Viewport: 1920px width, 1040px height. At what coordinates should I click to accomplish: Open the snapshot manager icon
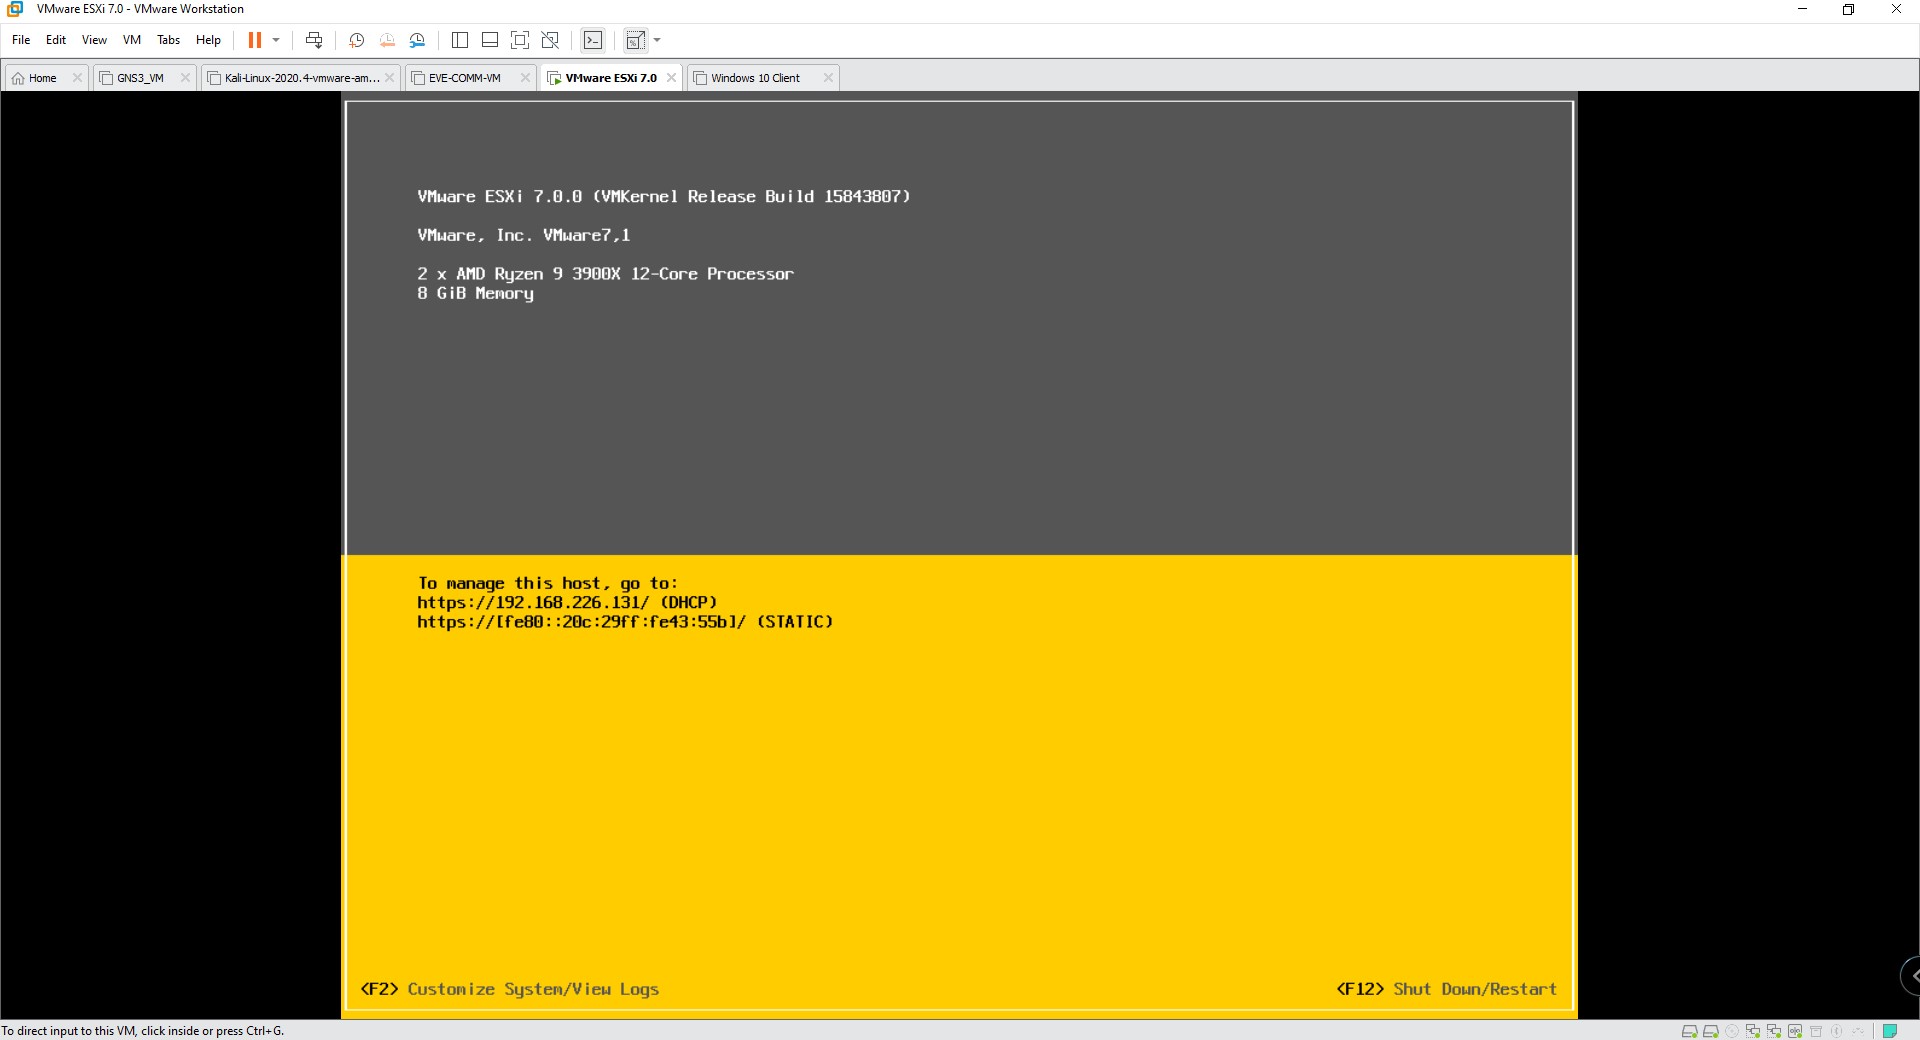pyautogui.click(x=418, y=40)
